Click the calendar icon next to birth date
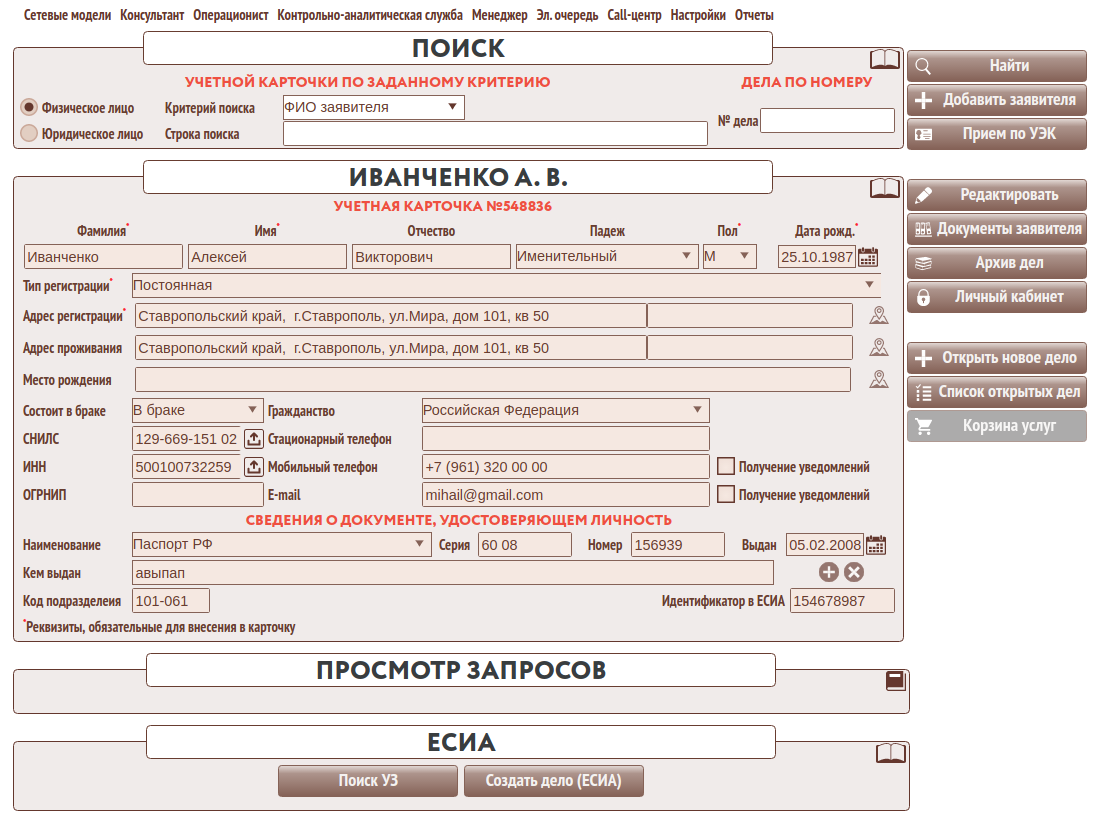Image resolution: width=1101 pixels, height=825 pixels. [x=868, y=256]
